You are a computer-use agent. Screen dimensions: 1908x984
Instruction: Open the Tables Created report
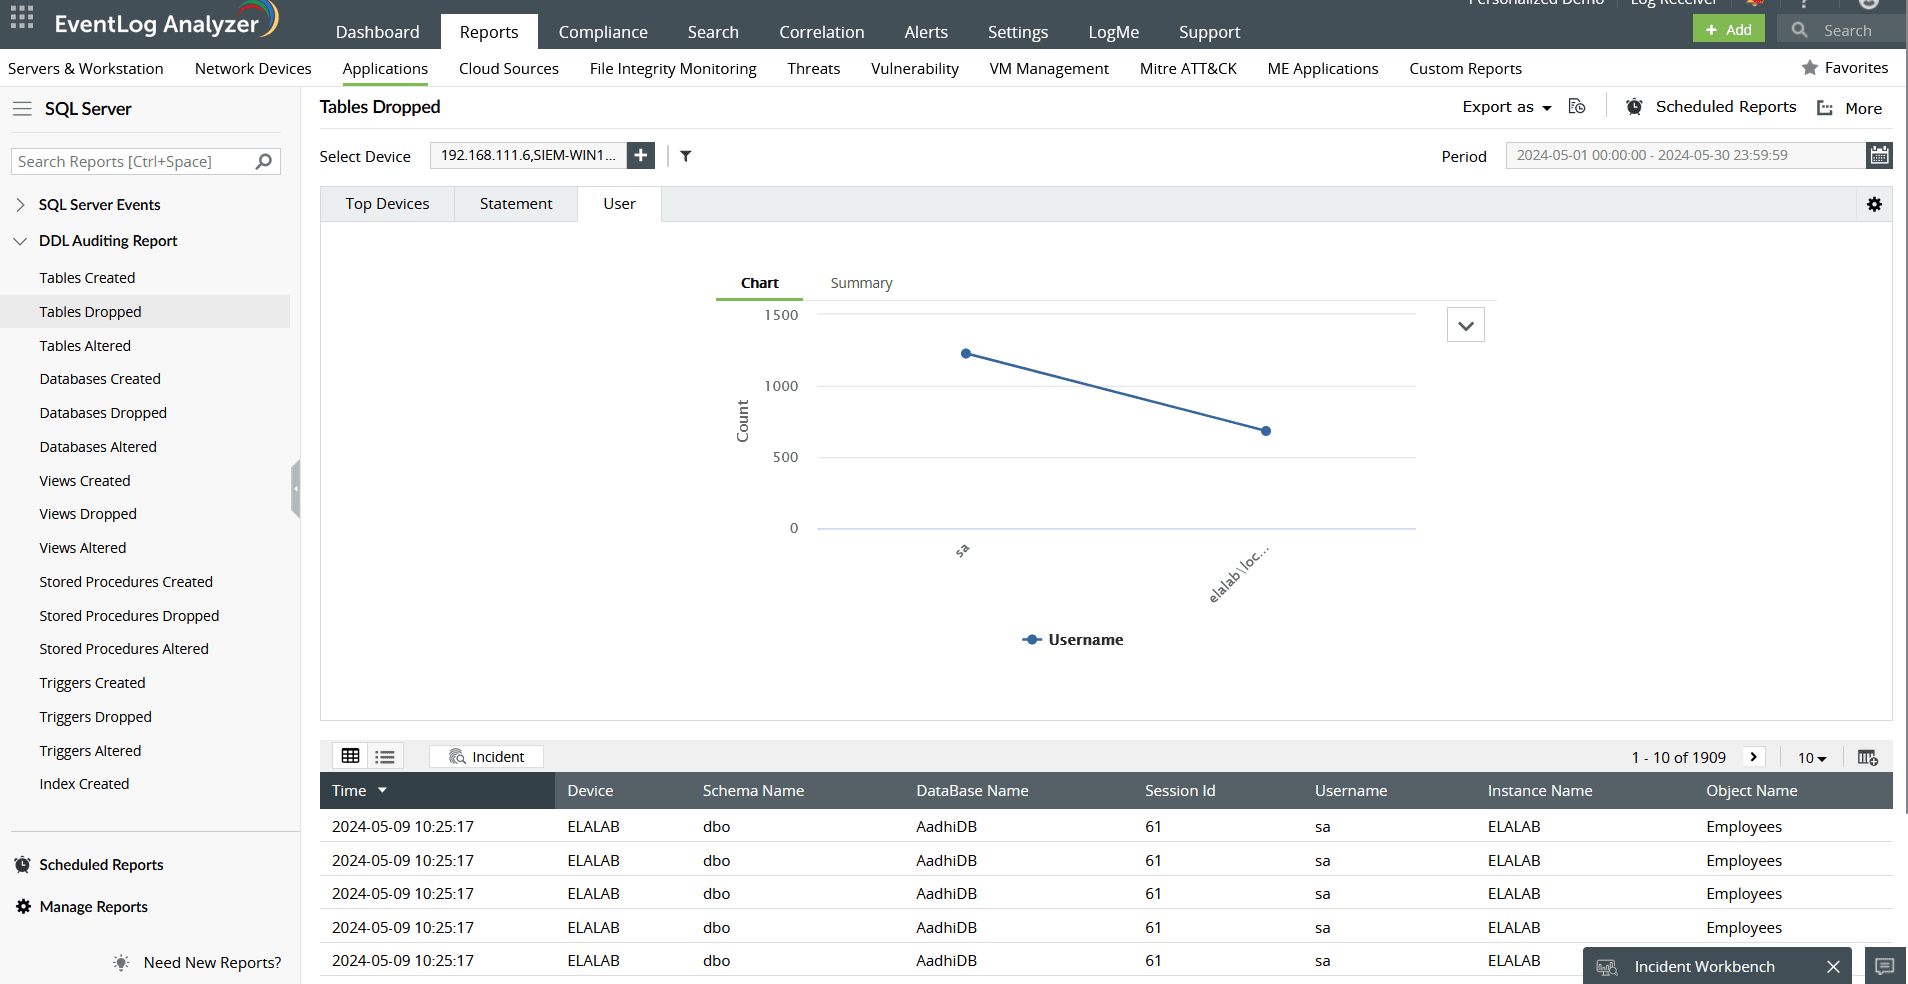[87, 278]
